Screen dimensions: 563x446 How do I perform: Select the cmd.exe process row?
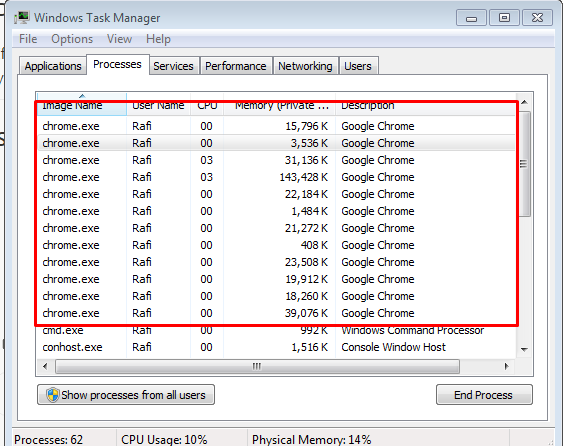click(x=276, y=330)
